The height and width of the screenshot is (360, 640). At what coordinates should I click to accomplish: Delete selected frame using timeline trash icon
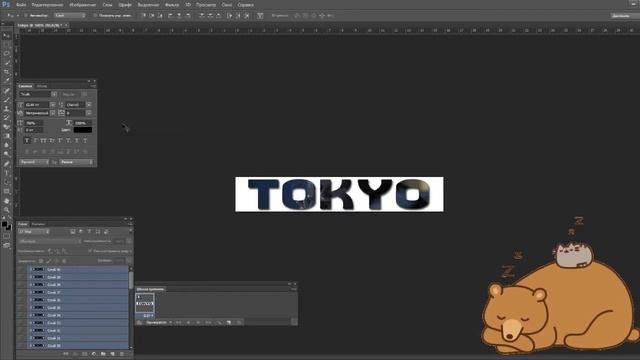(x=239, y=322)
